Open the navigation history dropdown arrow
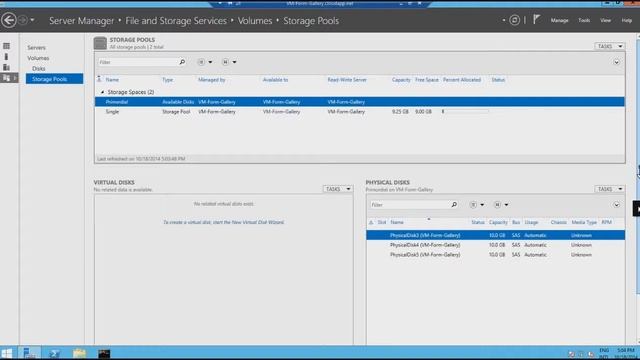 pos(32,20)
